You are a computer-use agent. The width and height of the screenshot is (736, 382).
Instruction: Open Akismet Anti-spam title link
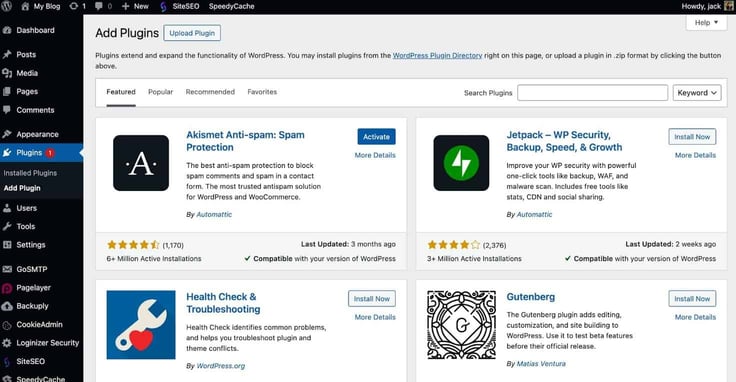(245, 141)
